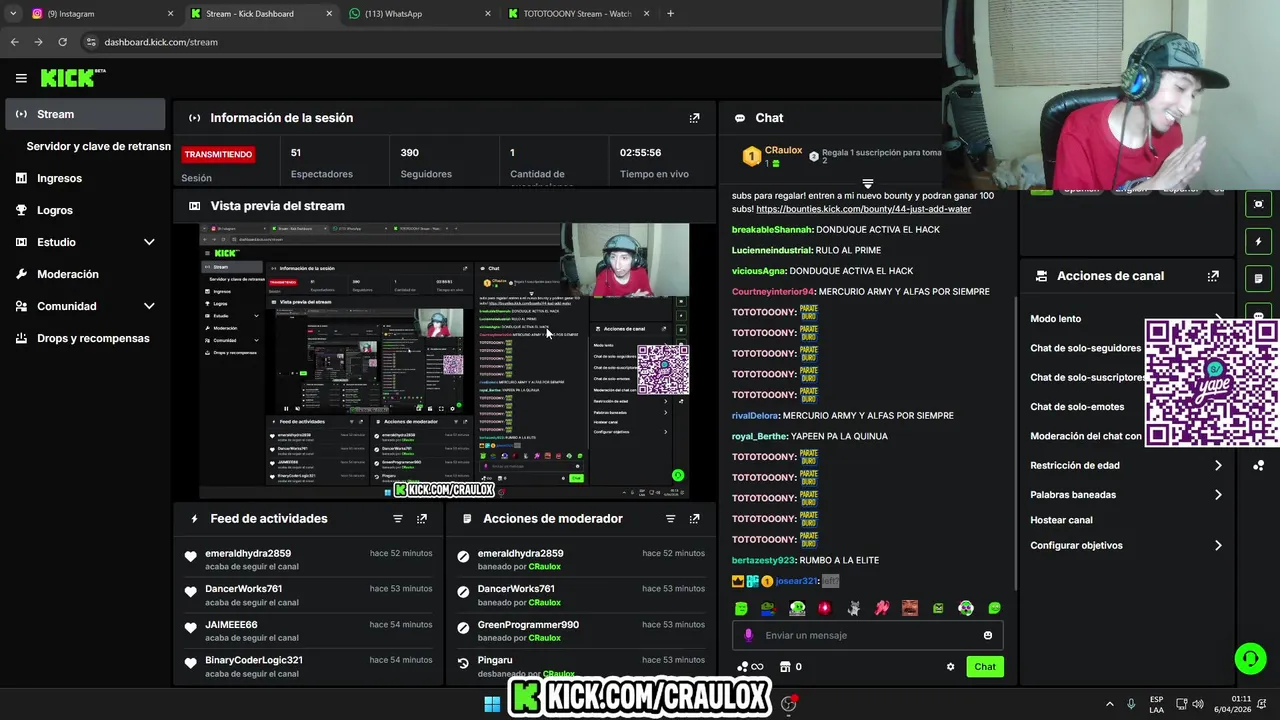Viewport: 1280px width, 720px height.
Task: Insert the first green emote
Action: (741, 608)
